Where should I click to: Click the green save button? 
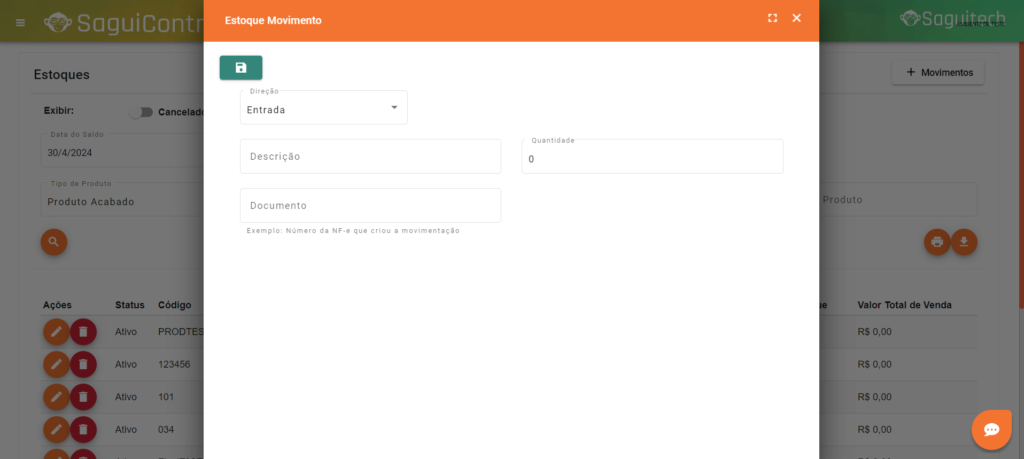coord(241,68)
